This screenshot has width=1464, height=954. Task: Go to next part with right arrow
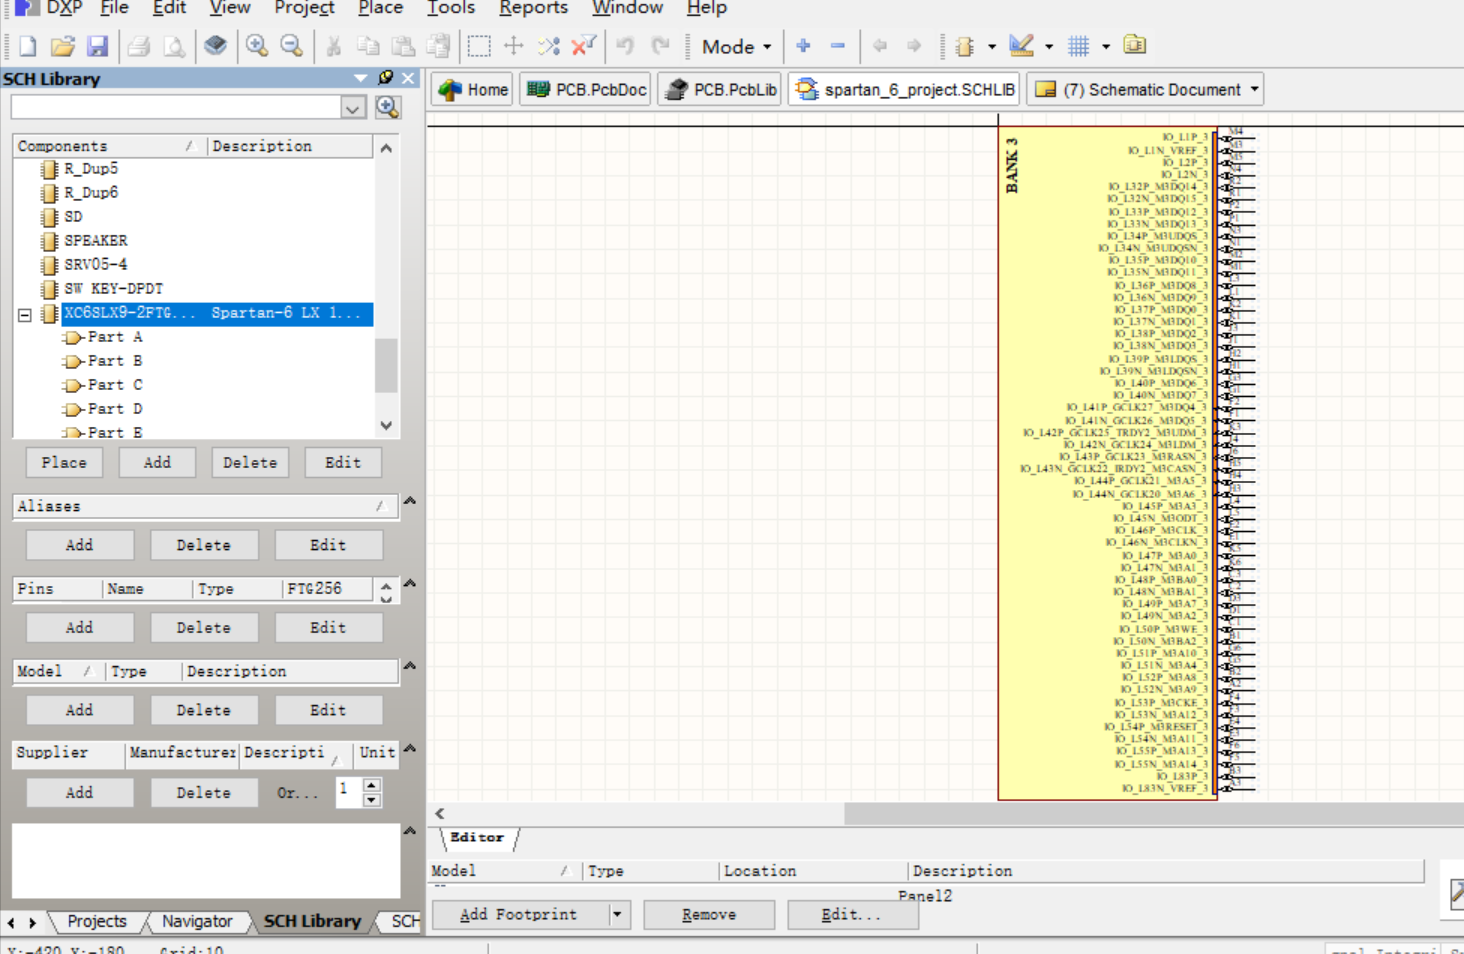(914, 46)
